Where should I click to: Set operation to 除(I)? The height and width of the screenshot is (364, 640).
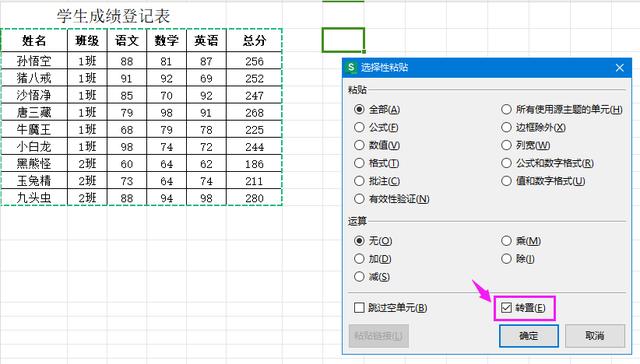tap(518, 259)
